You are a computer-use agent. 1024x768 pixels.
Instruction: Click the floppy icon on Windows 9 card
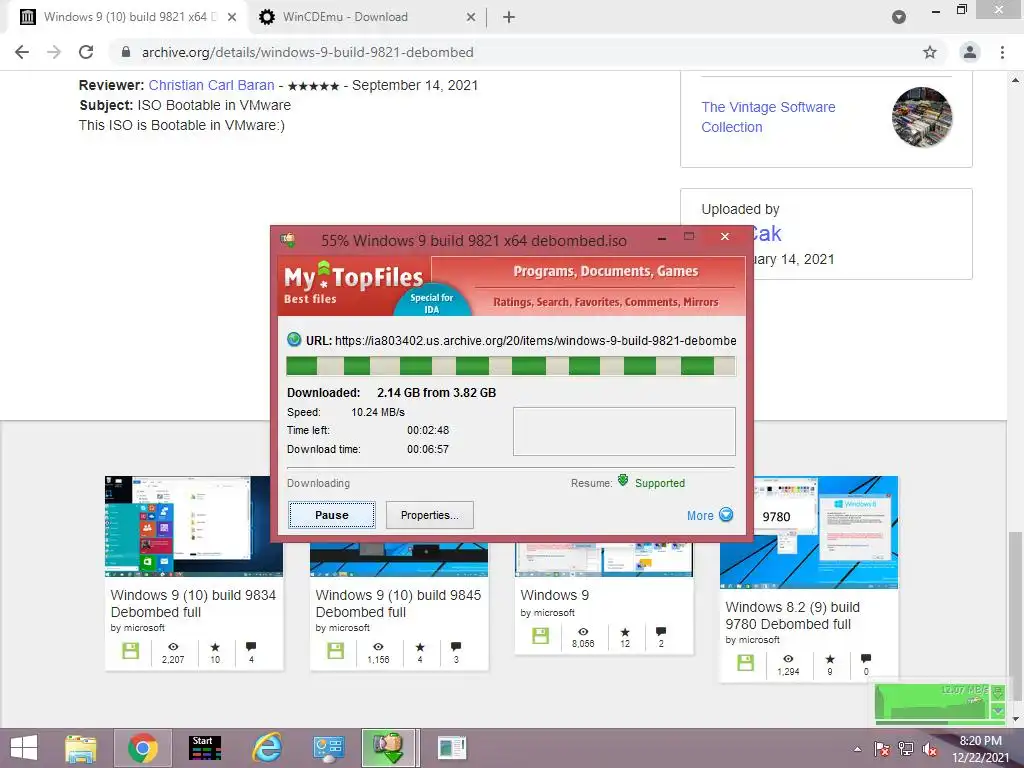tap(541, 635)
